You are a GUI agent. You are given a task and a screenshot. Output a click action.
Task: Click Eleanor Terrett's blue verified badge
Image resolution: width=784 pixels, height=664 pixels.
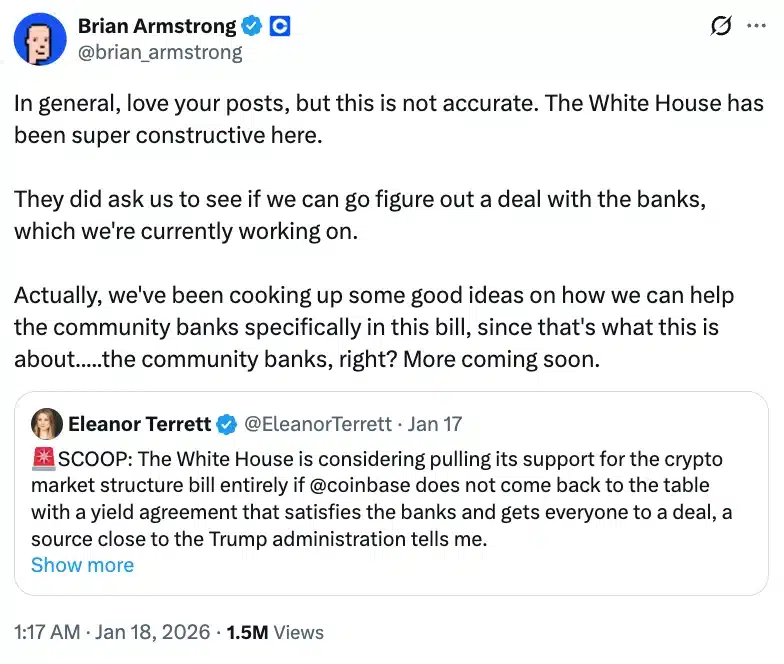pyautogui.click(x=227, y=424)
